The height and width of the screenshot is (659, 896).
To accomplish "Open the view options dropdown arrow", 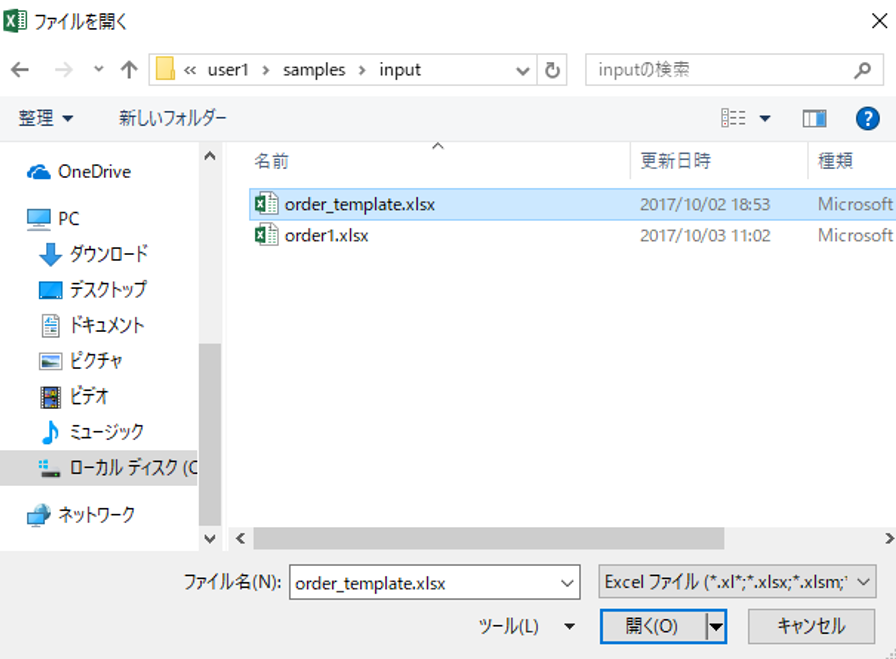I will (x=765, y=119).
